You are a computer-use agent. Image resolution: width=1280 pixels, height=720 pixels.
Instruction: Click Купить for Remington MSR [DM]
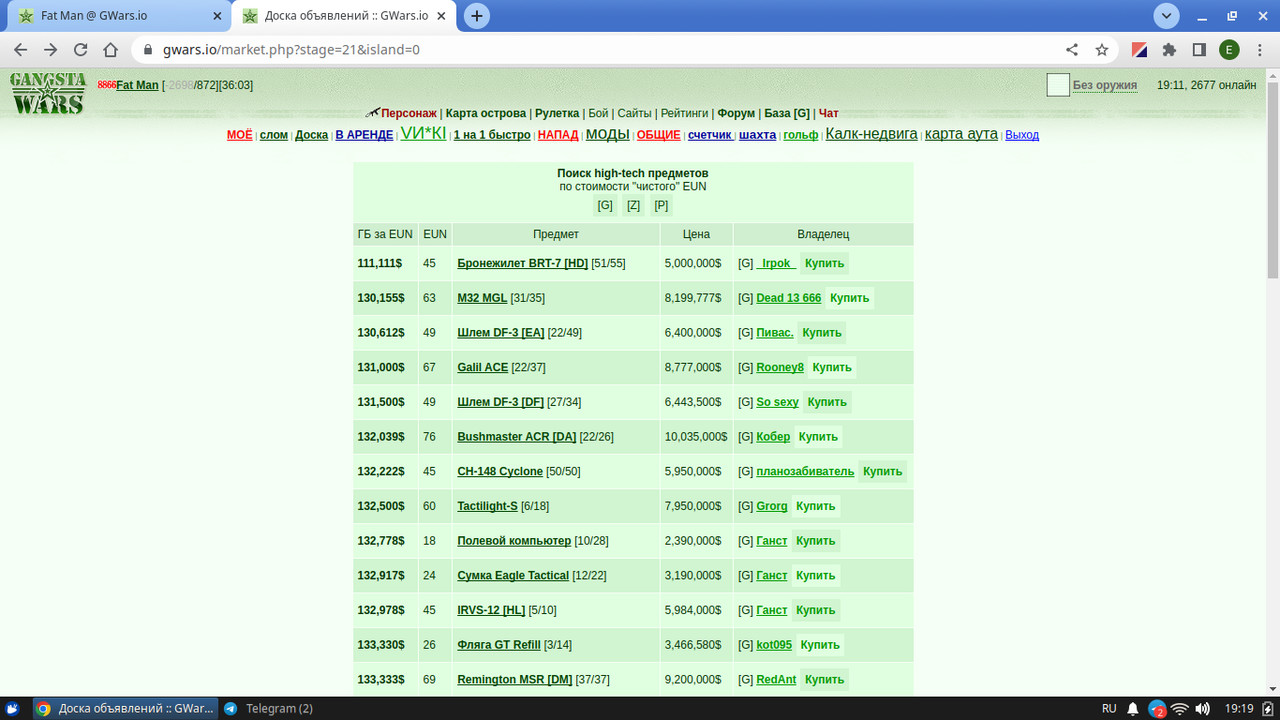pyautogui.click(x=825, y=679)
